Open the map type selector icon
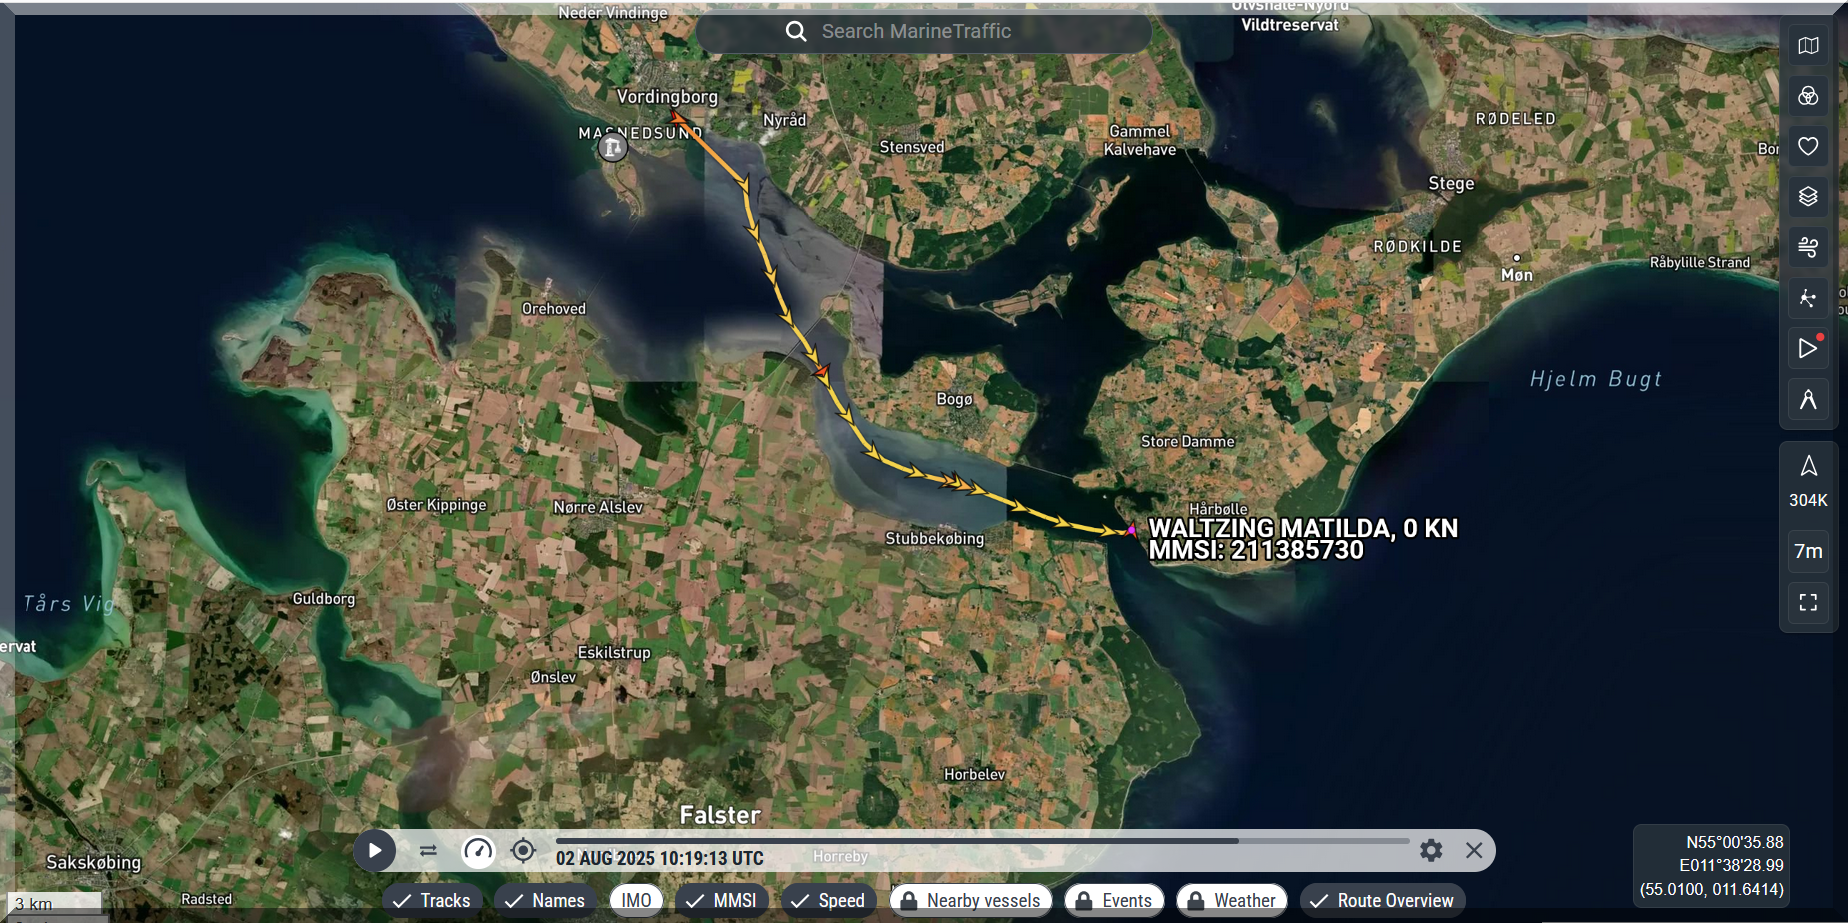The height and width of the screenshot is (923, 1848). 1808,46
